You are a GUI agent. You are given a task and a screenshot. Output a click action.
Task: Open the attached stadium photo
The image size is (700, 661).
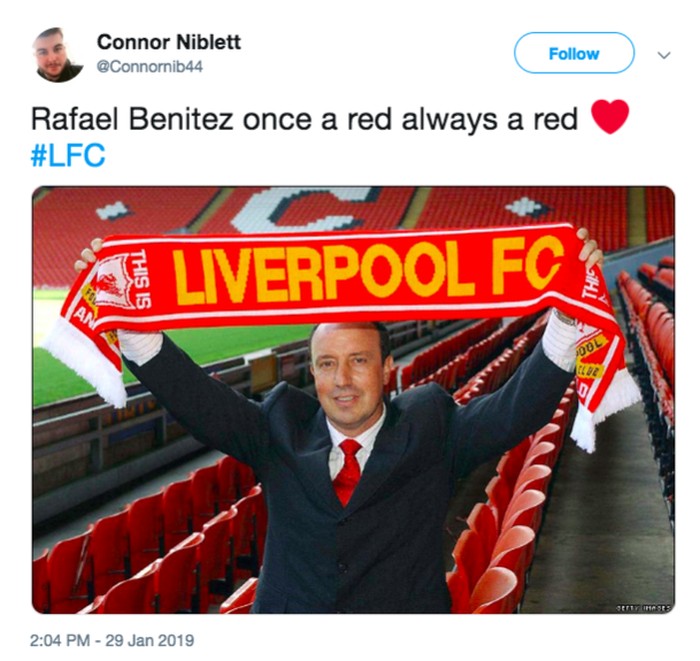tap(354, 400)
